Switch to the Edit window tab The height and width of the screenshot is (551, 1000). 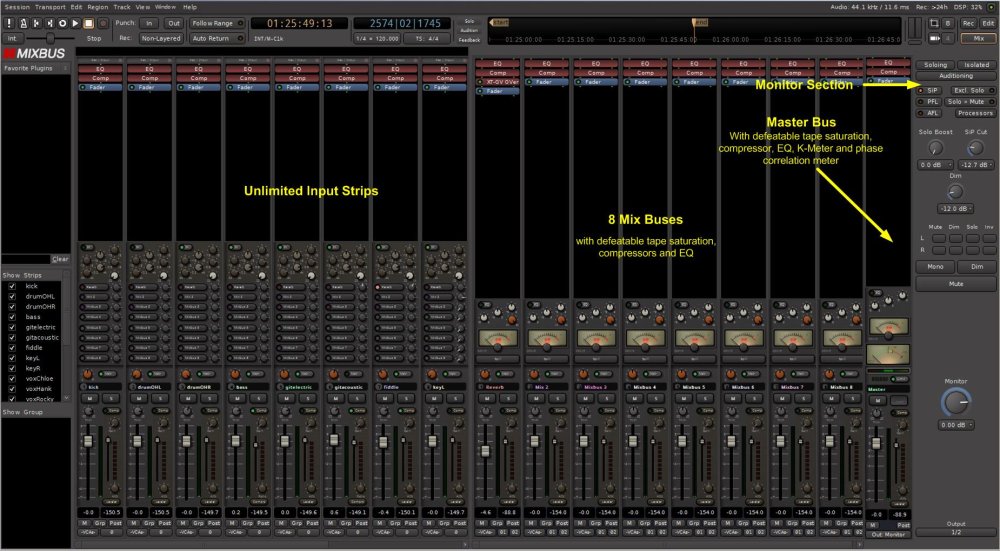(987, 23)
